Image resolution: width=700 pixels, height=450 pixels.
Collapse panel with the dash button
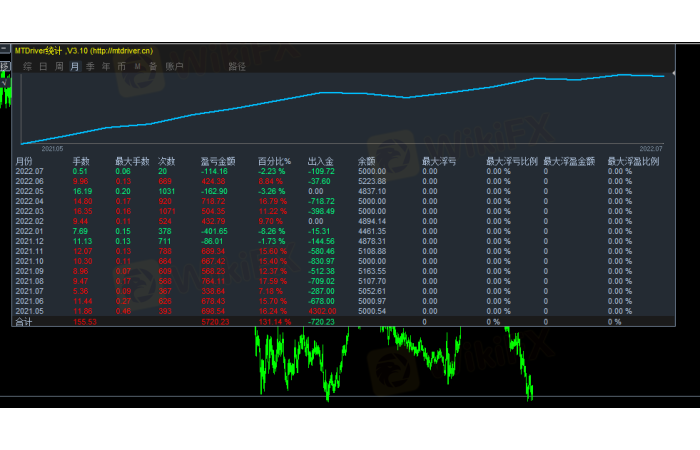point(4,48)
